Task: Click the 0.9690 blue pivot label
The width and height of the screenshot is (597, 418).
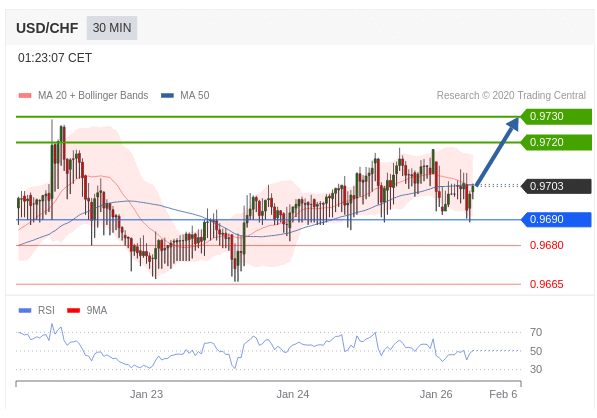Action: click(x=556, y=219)
